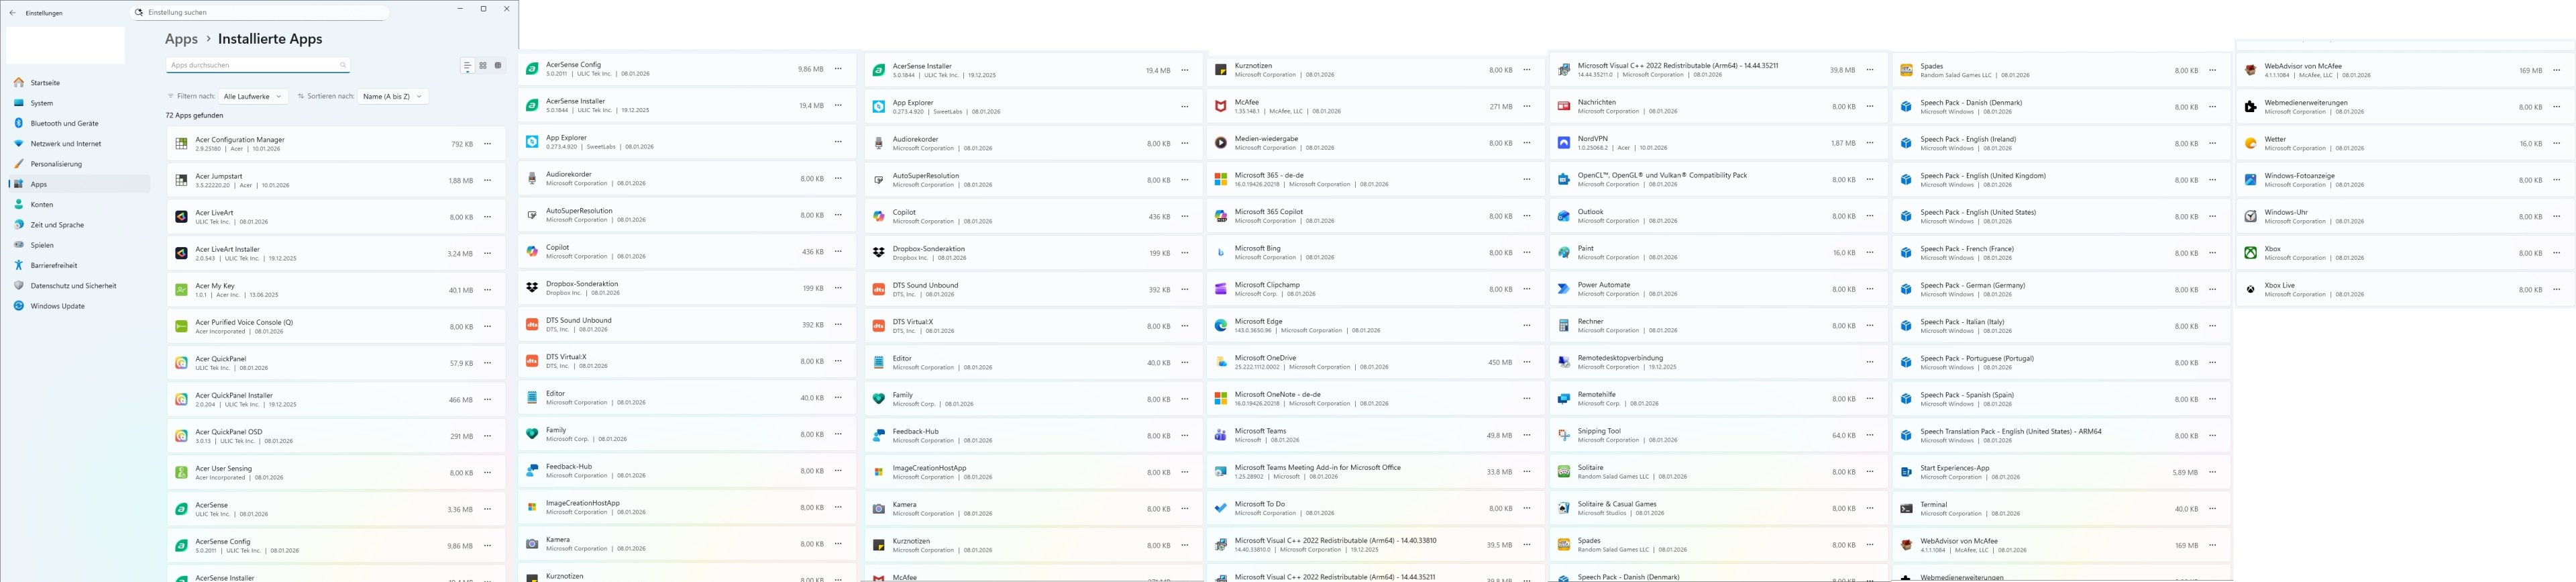
Task: Click the Paint app icon
Action: (x=1564, y=253)
